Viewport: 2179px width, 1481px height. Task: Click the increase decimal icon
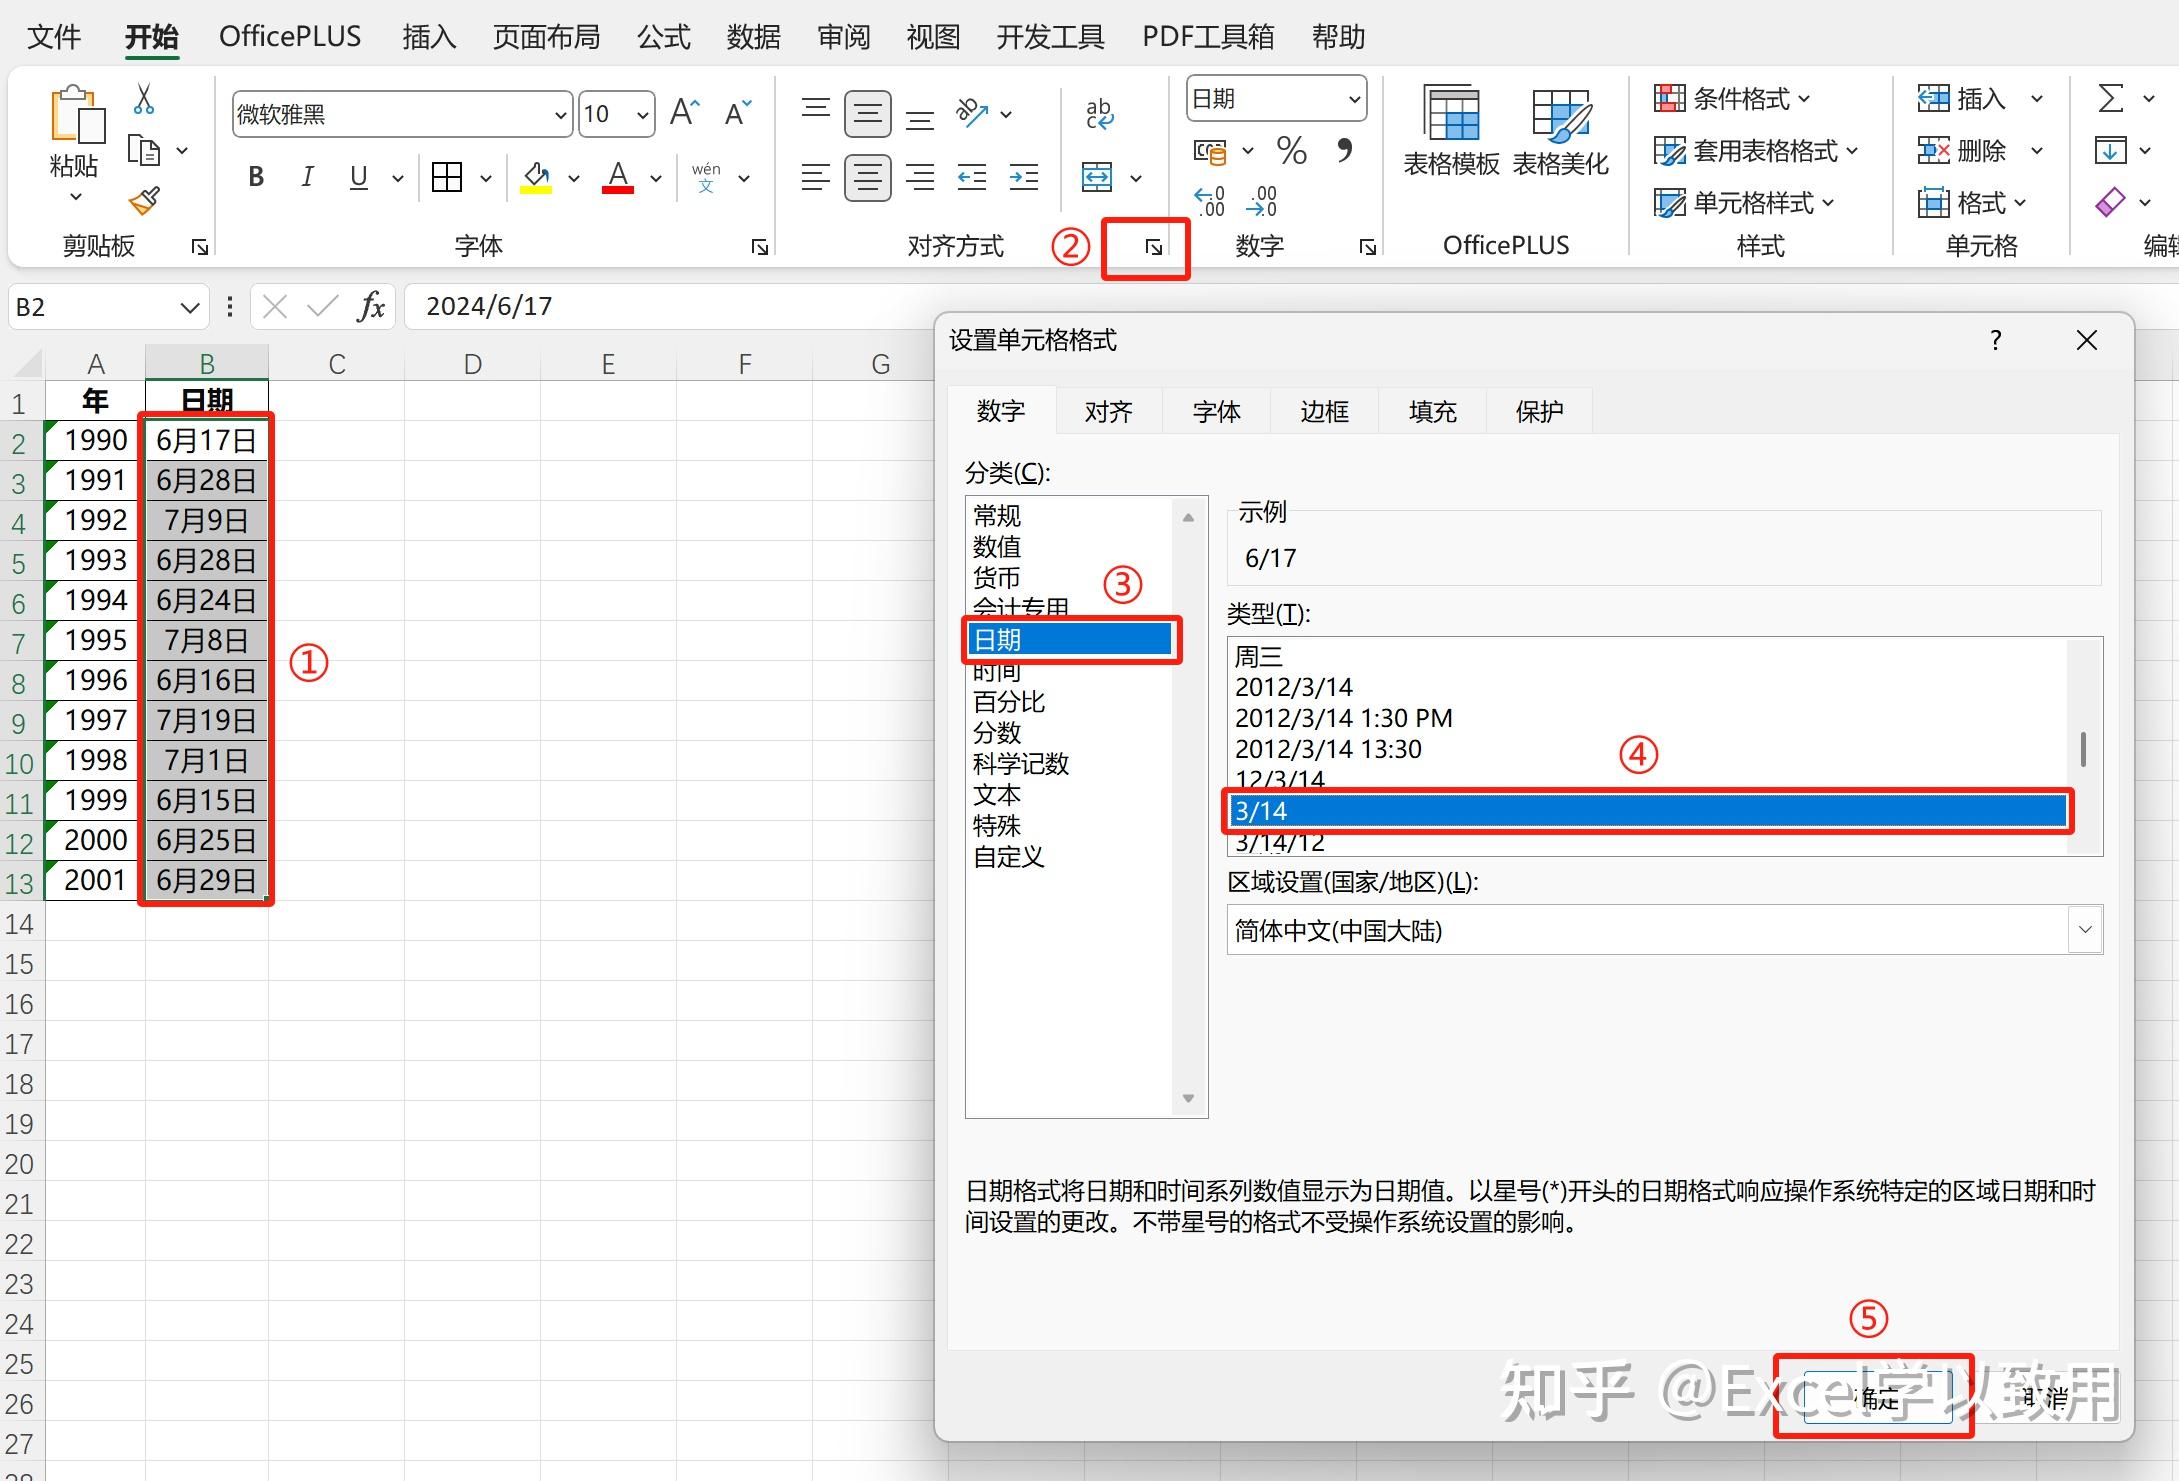(x=1210, y=201)
